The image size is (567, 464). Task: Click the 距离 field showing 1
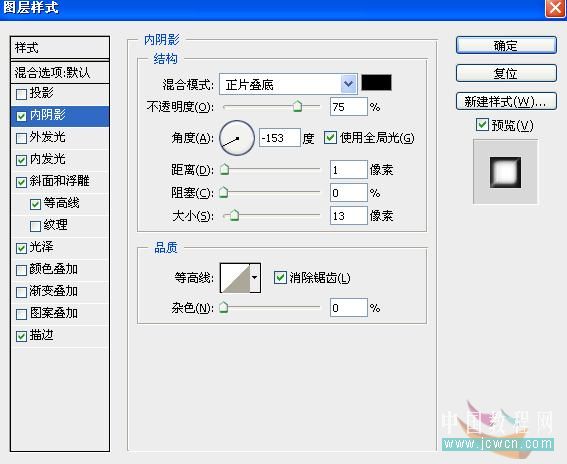point(349,170)
